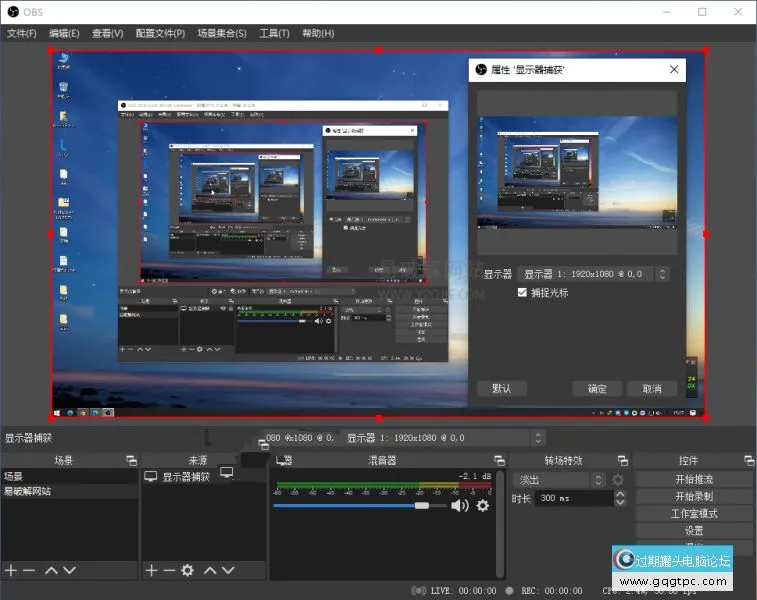Remove selected scene with minus icon
The width and height of the screenshot is (757, 600).
coord(29,570)
